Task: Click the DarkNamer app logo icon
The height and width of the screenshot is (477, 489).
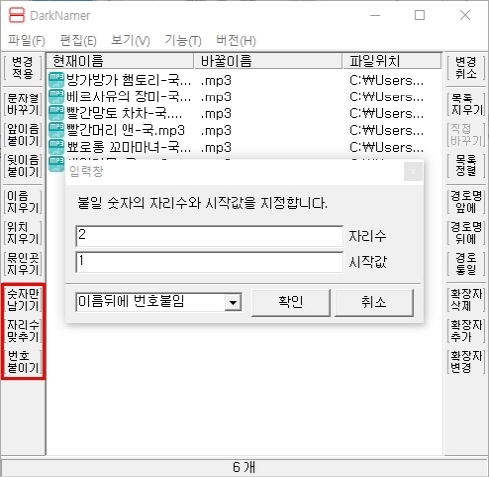Action: click(x=17, y=15)
